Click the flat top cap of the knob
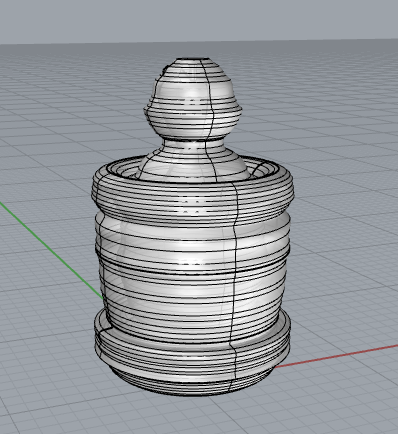 click(x=193, y=59)
